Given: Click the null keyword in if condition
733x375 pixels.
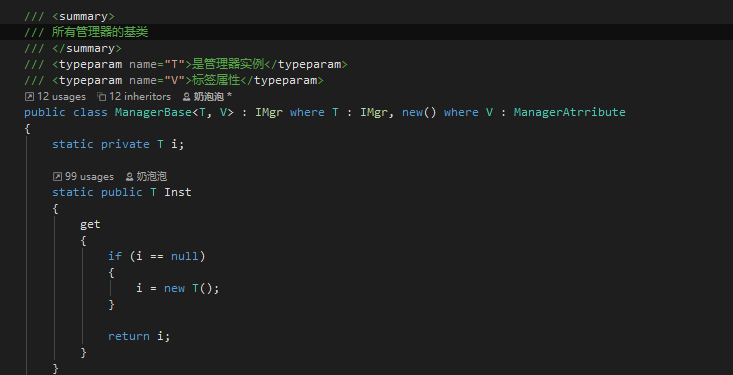Looking at the screenshot, I should pyautogui.click(x=185, y=256).
